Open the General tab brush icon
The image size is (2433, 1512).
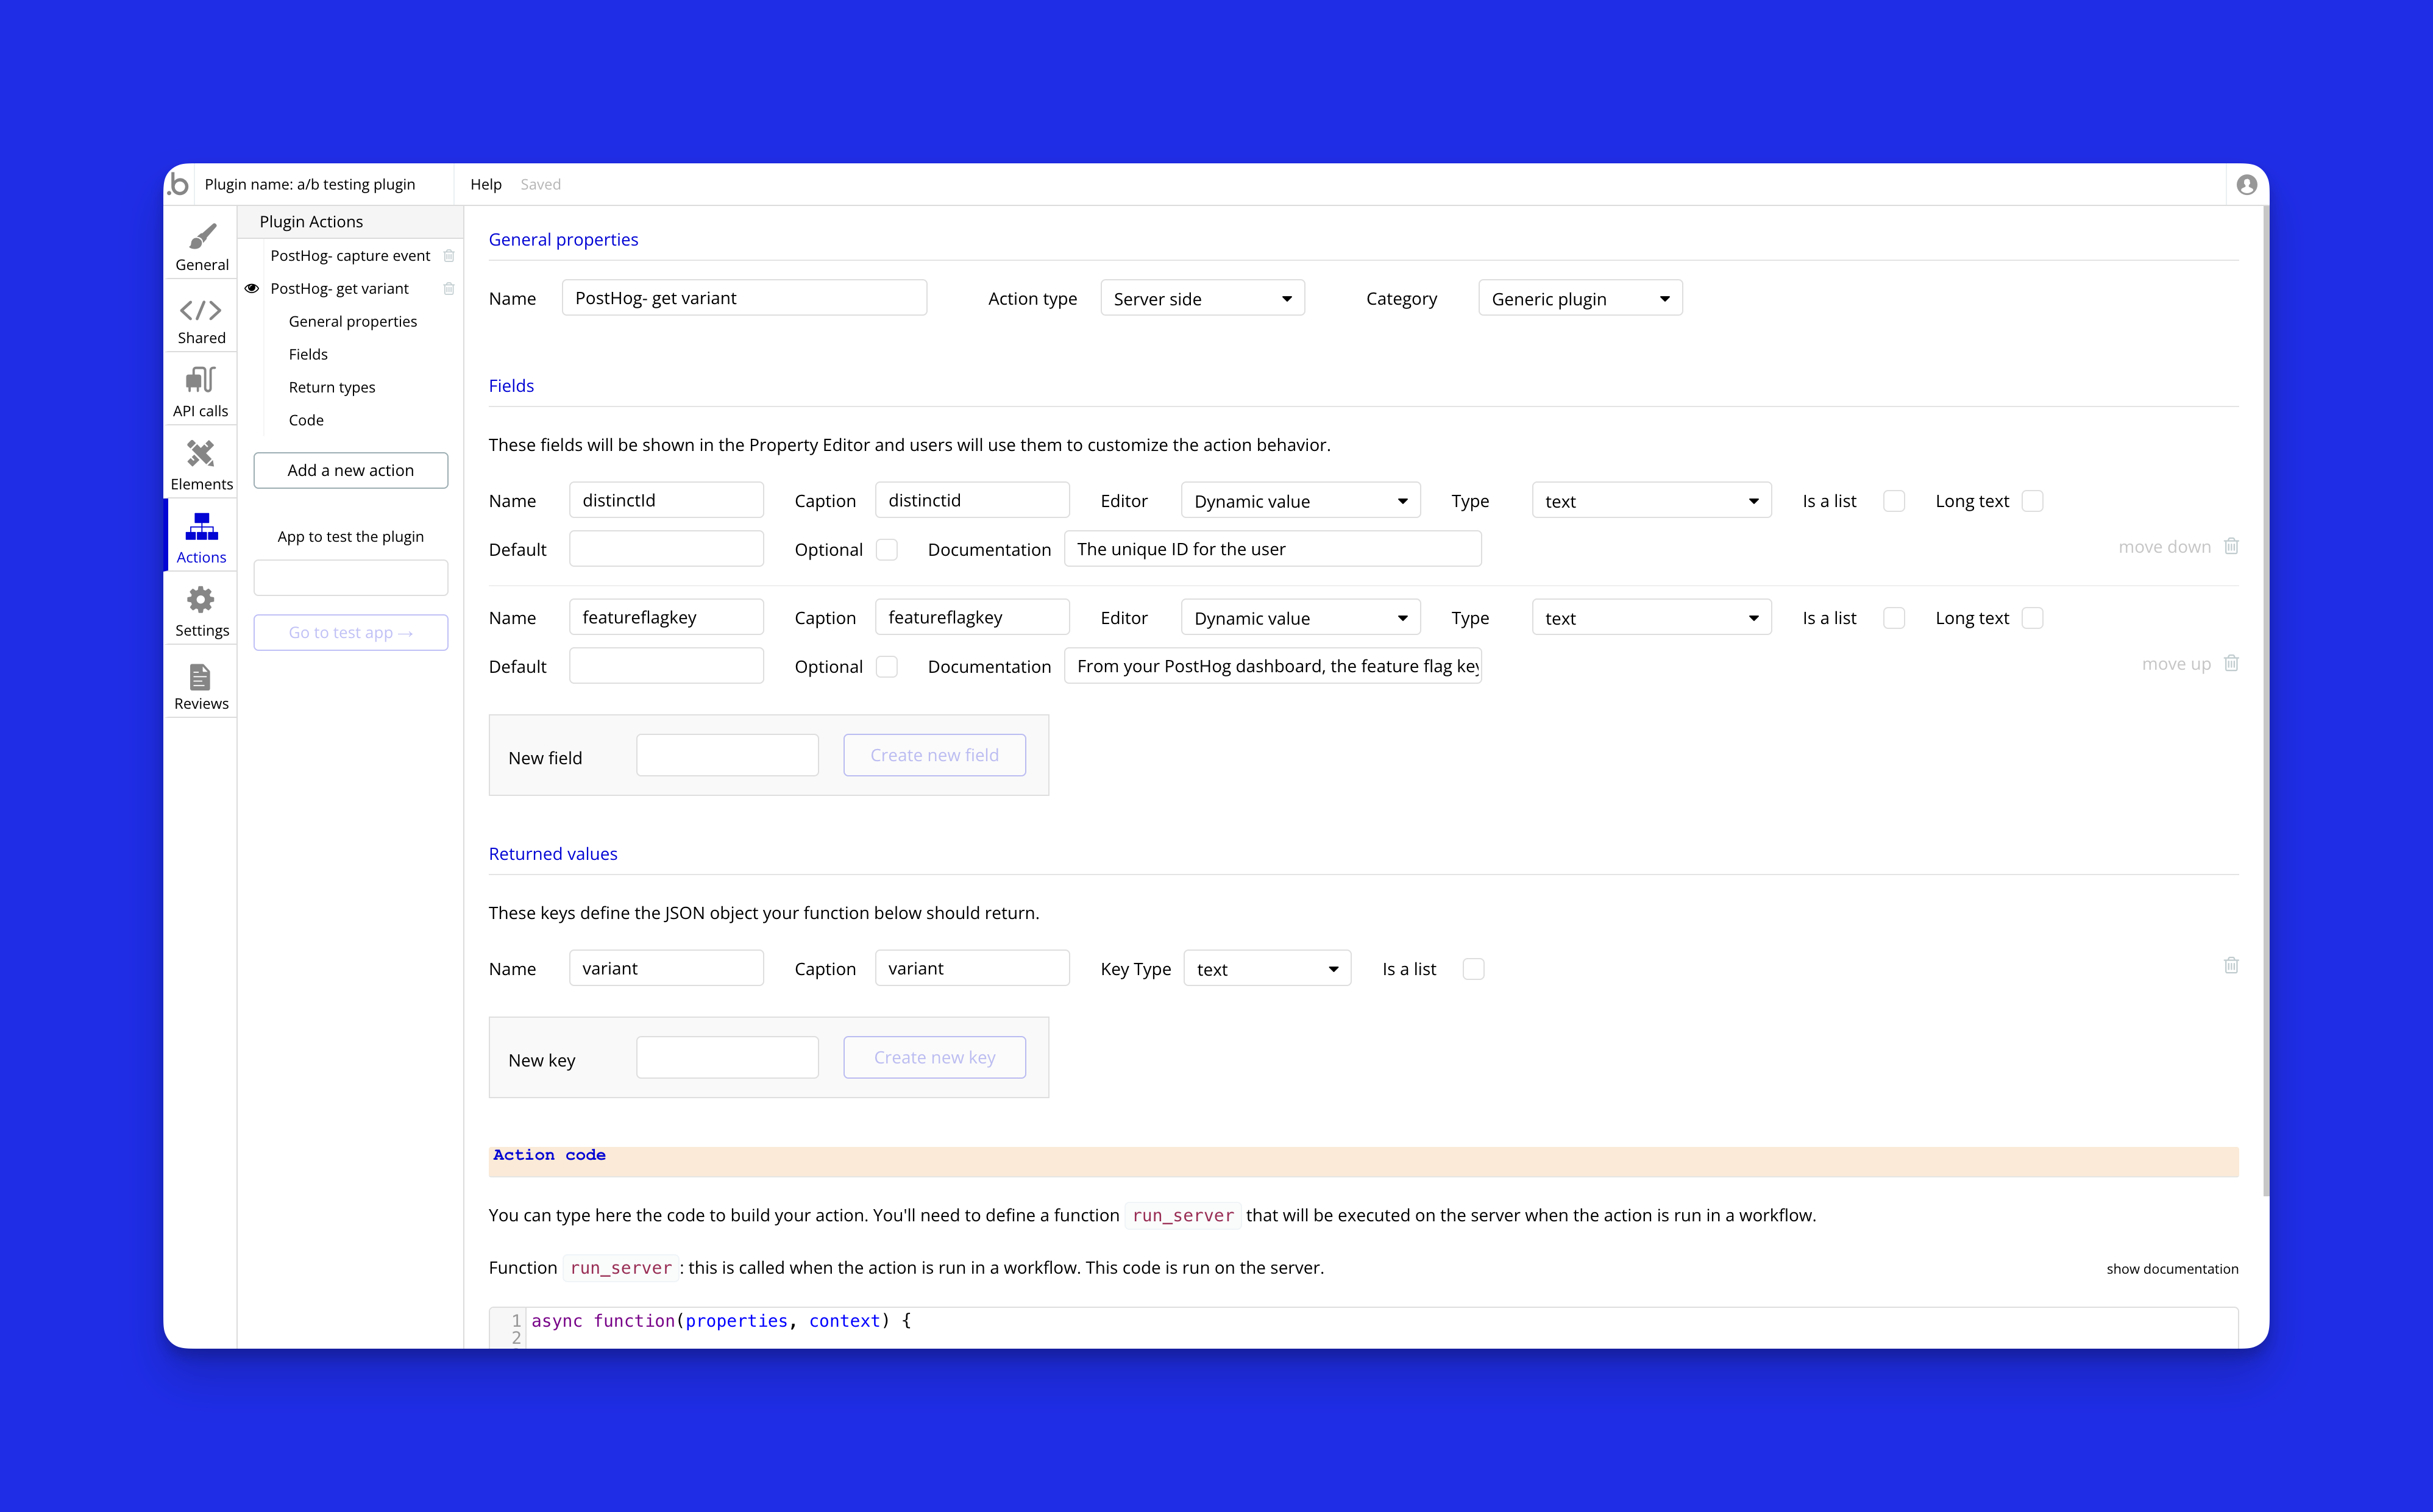201,237
